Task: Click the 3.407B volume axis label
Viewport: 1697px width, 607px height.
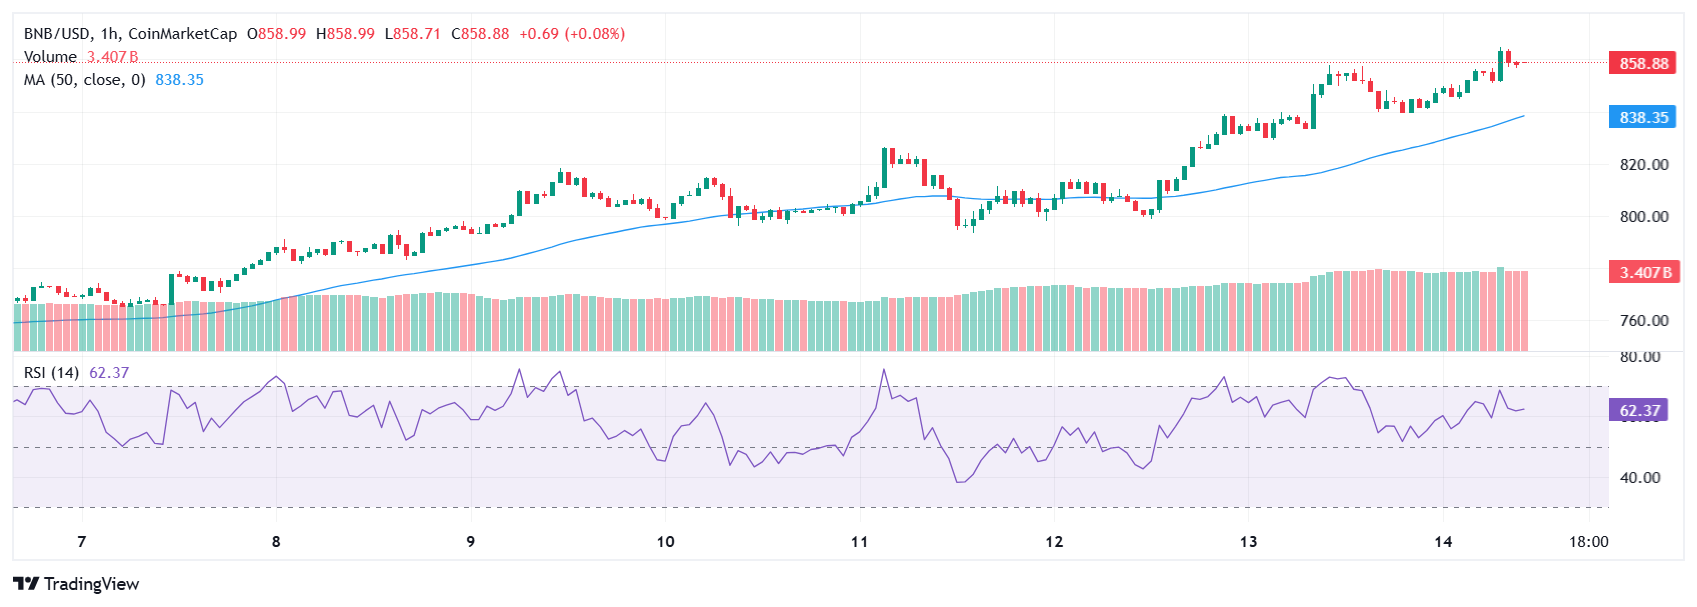Action: coord(1644,272)
